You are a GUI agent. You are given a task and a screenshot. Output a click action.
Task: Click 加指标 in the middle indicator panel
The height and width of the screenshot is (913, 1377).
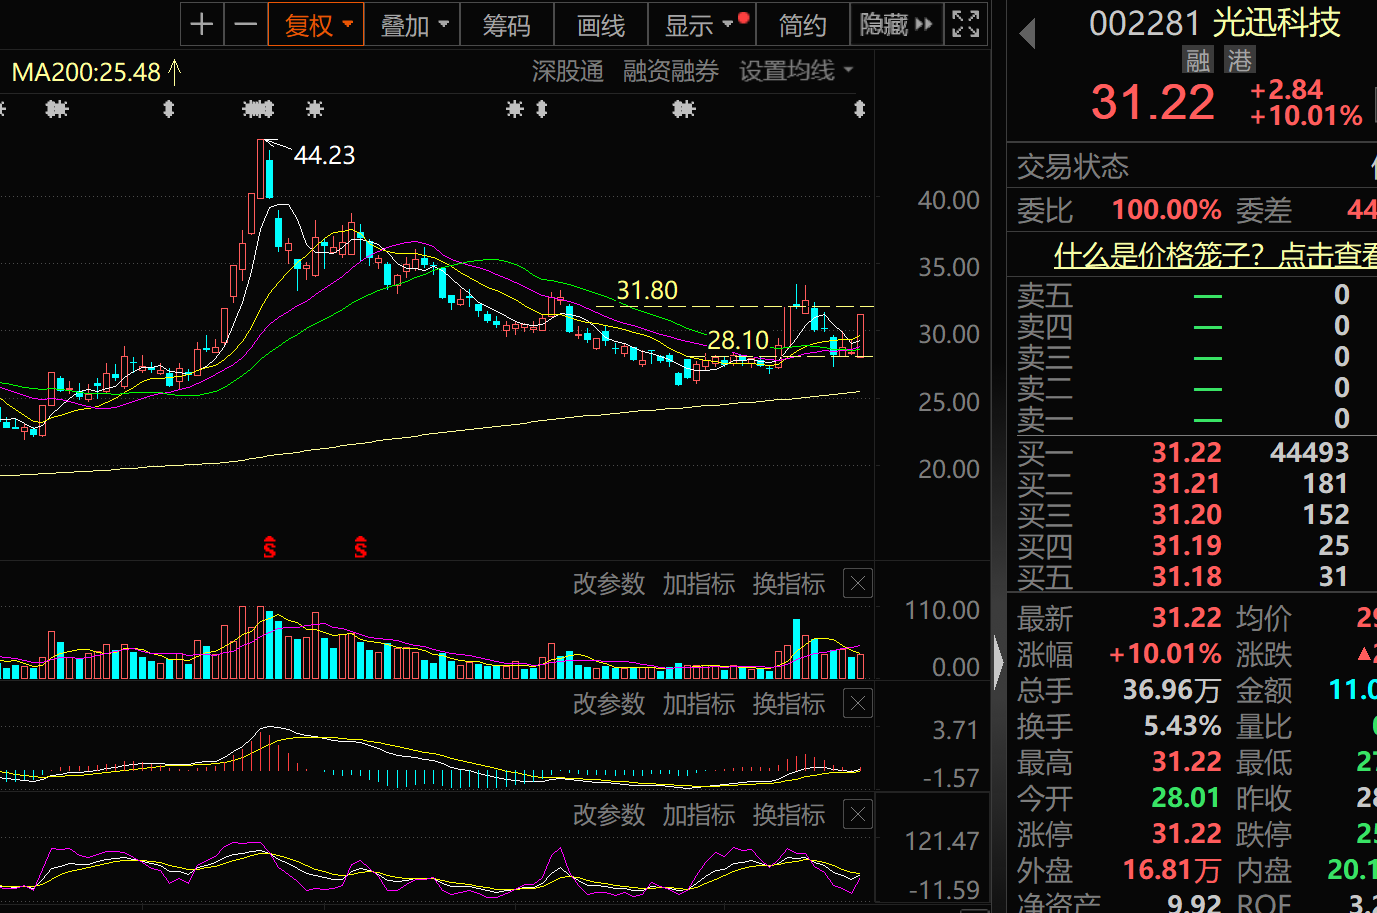pos(699,703)
